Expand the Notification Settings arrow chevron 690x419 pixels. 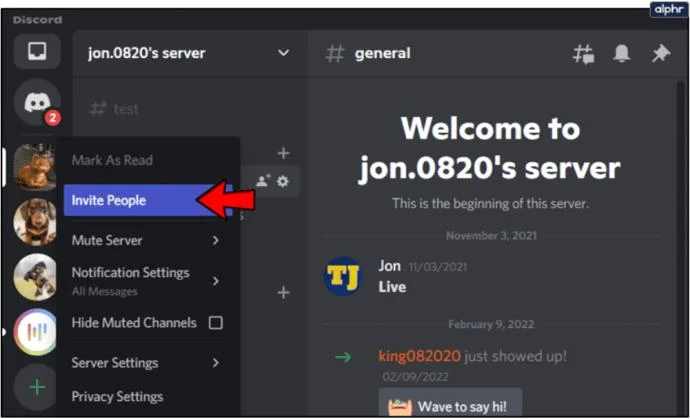coord(216,281)
